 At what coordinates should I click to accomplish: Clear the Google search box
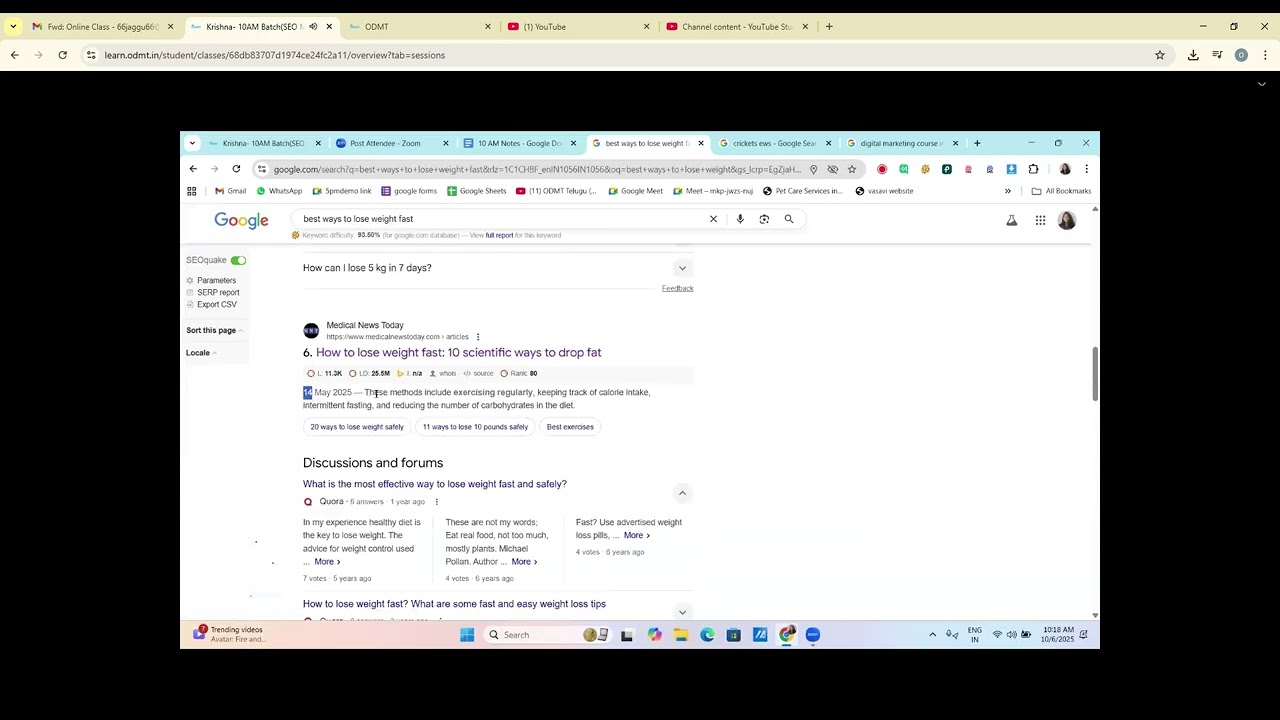pyautogui.click(x=713, y=219)
